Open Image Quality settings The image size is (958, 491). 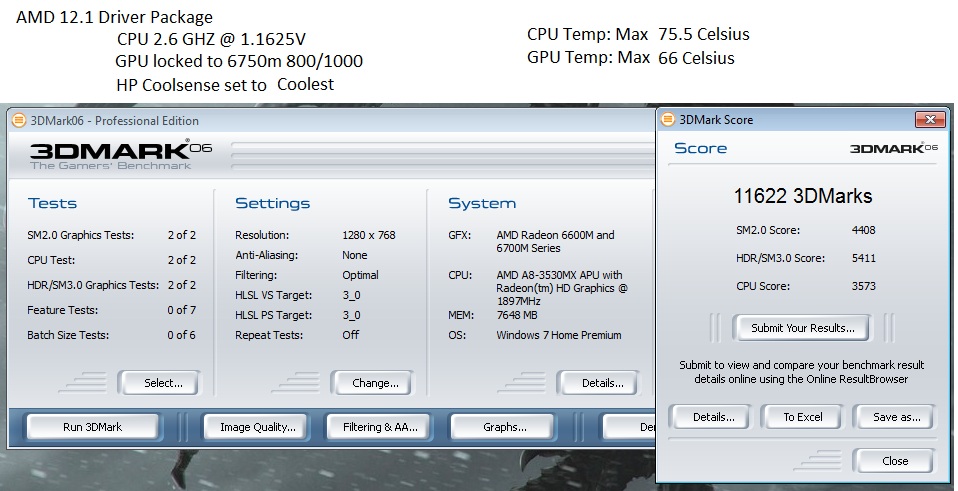257,427
